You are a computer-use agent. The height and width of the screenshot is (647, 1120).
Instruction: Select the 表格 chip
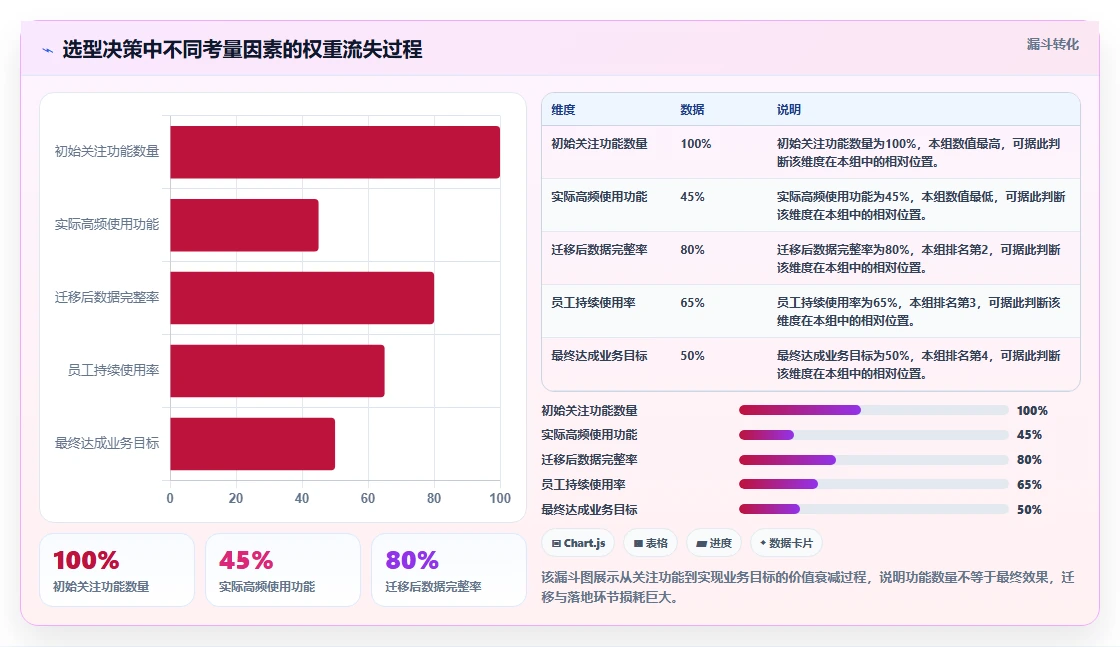651,543
